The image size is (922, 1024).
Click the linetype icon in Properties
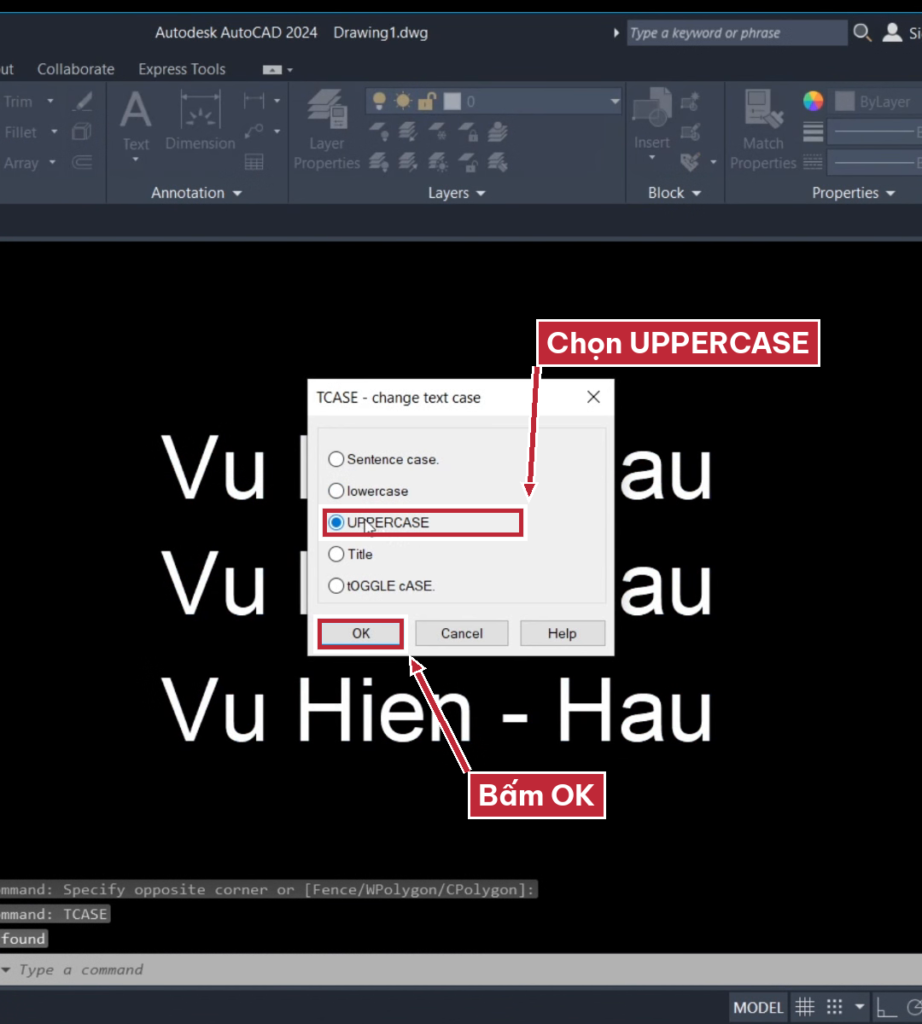click(813, 162)
